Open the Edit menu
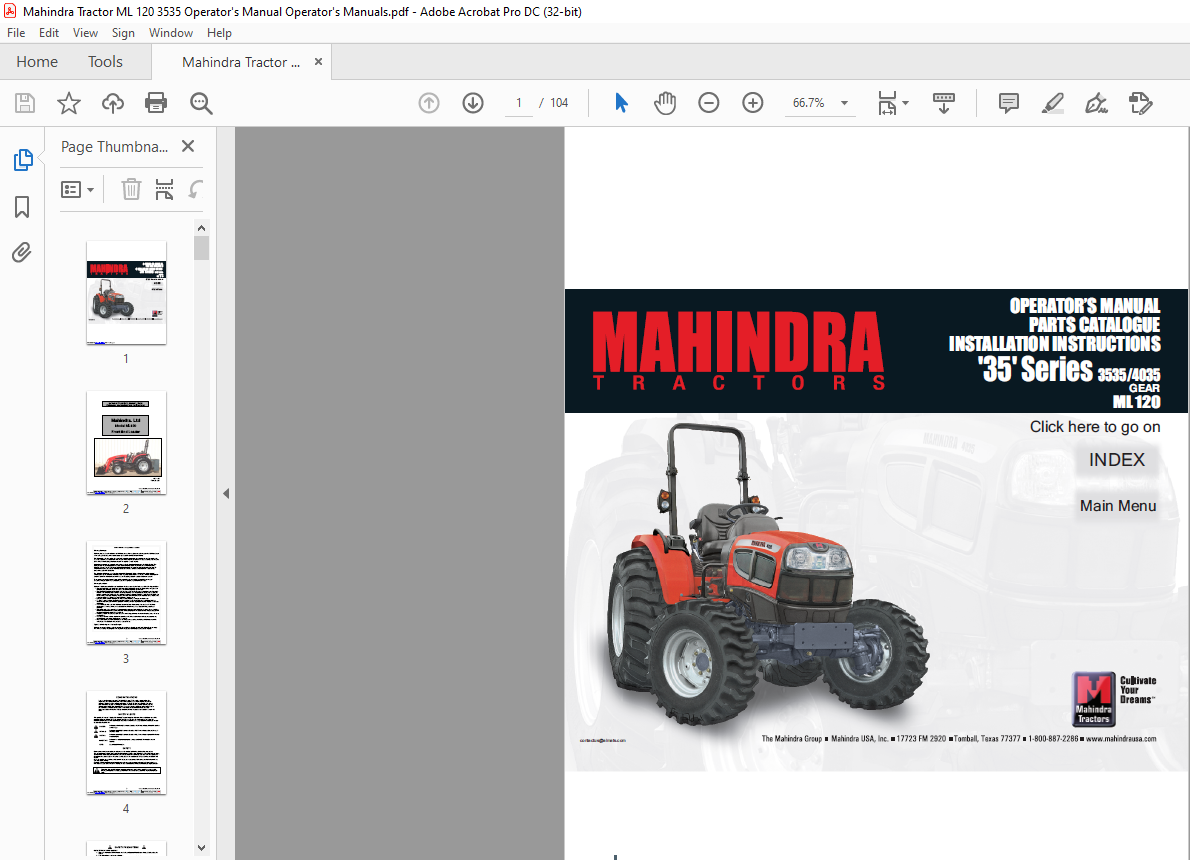This screenshot has height=860, width=1190. click(x=49, y=33)
